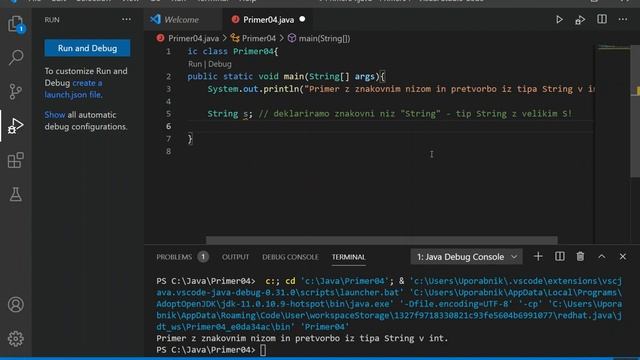Switch to the Welcome tab
The image size is (640, 360).
tap(181, 20)
